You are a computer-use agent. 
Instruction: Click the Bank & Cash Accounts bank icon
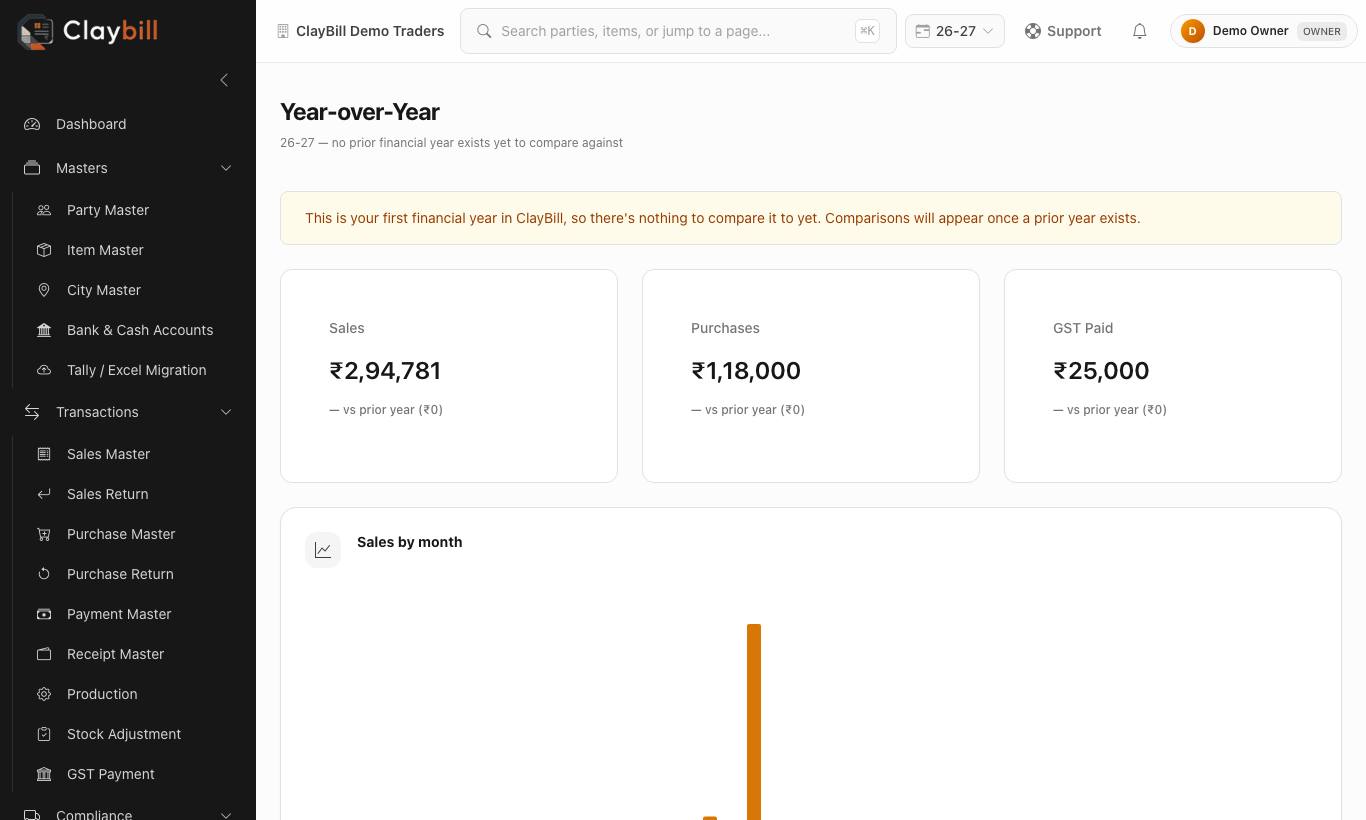[44, 330]
